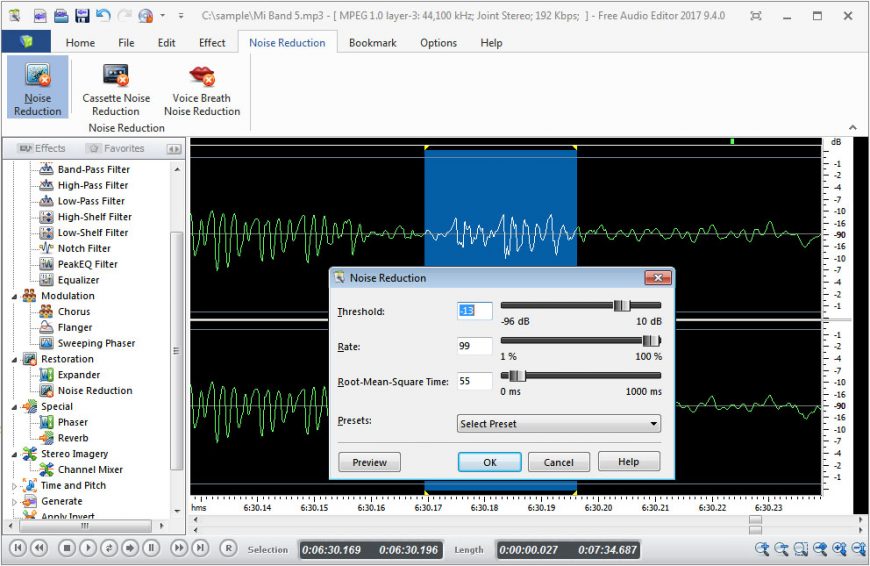Click the Threshold slider handle
The image size is (870, 566).
pos(620,306)
